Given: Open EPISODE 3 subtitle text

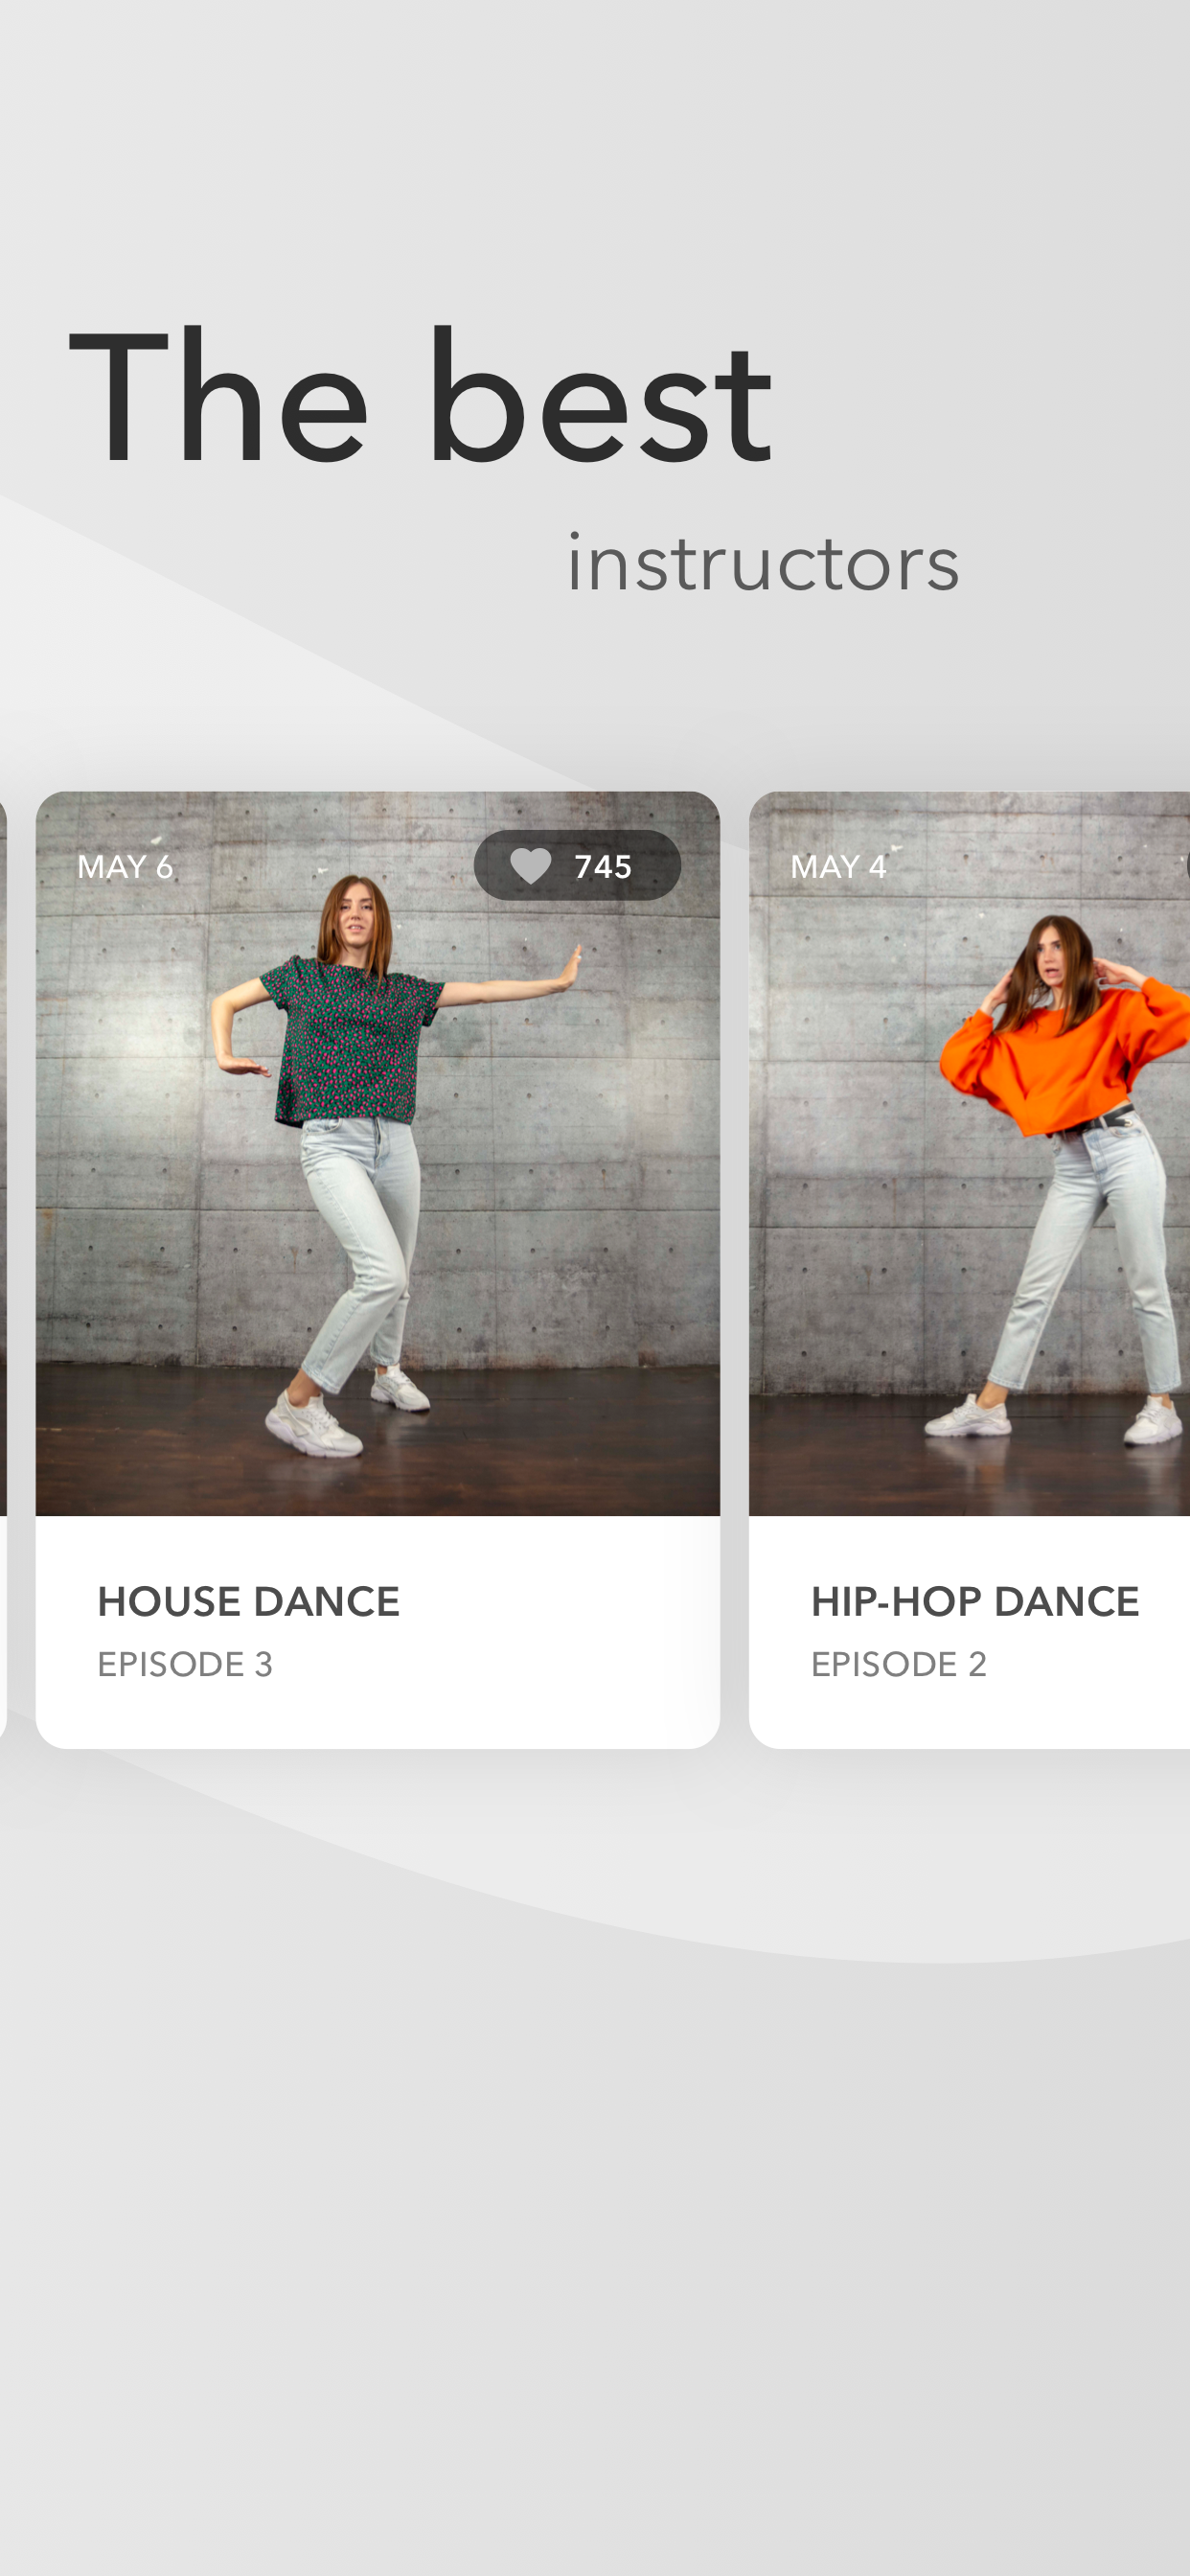Looking at the screenshot, I should [x=185, y=1664].
